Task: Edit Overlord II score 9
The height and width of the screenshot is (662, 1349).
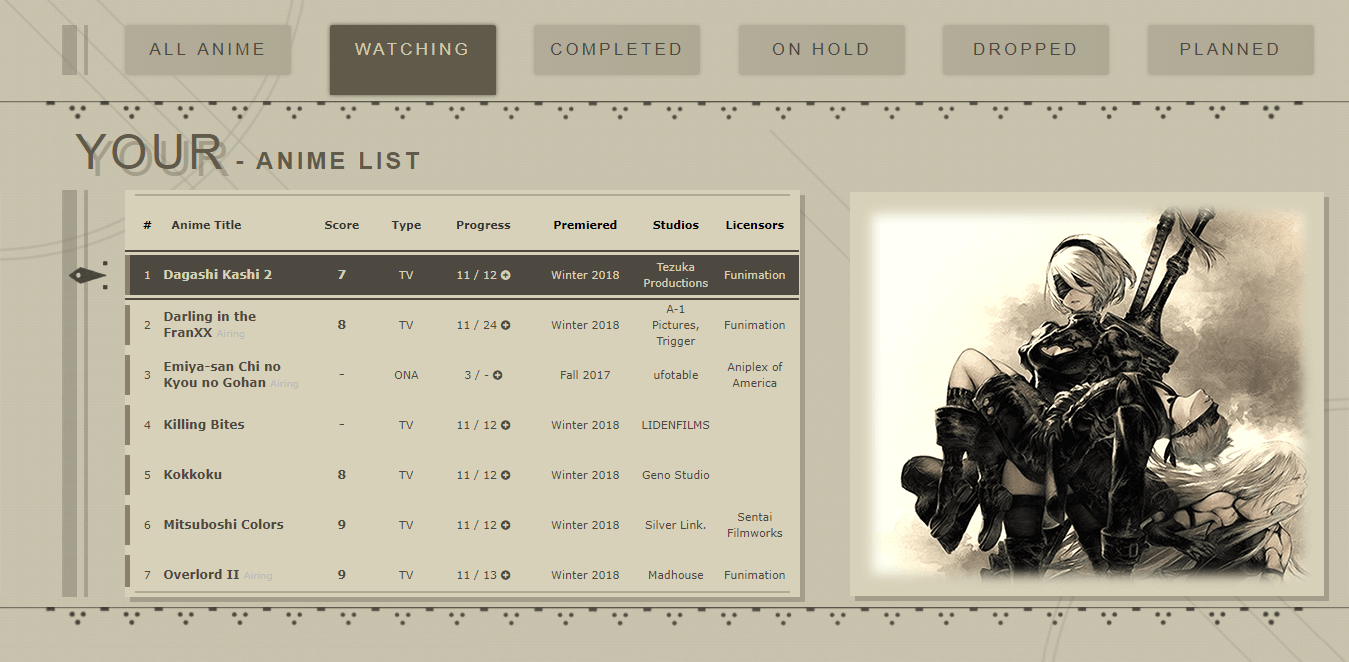Action: point(342,575)
